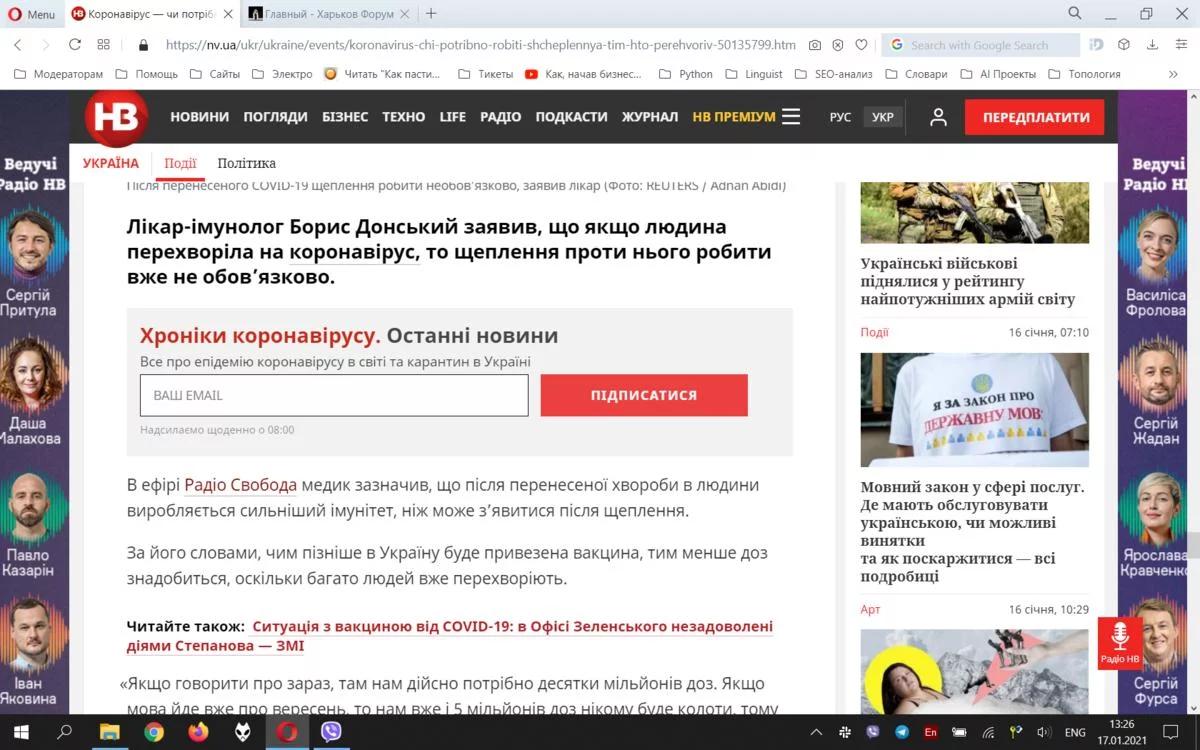Open the ПОГЛЯДИ section
This screenshot has width=1200, height=750.
[x=275, y=117]
